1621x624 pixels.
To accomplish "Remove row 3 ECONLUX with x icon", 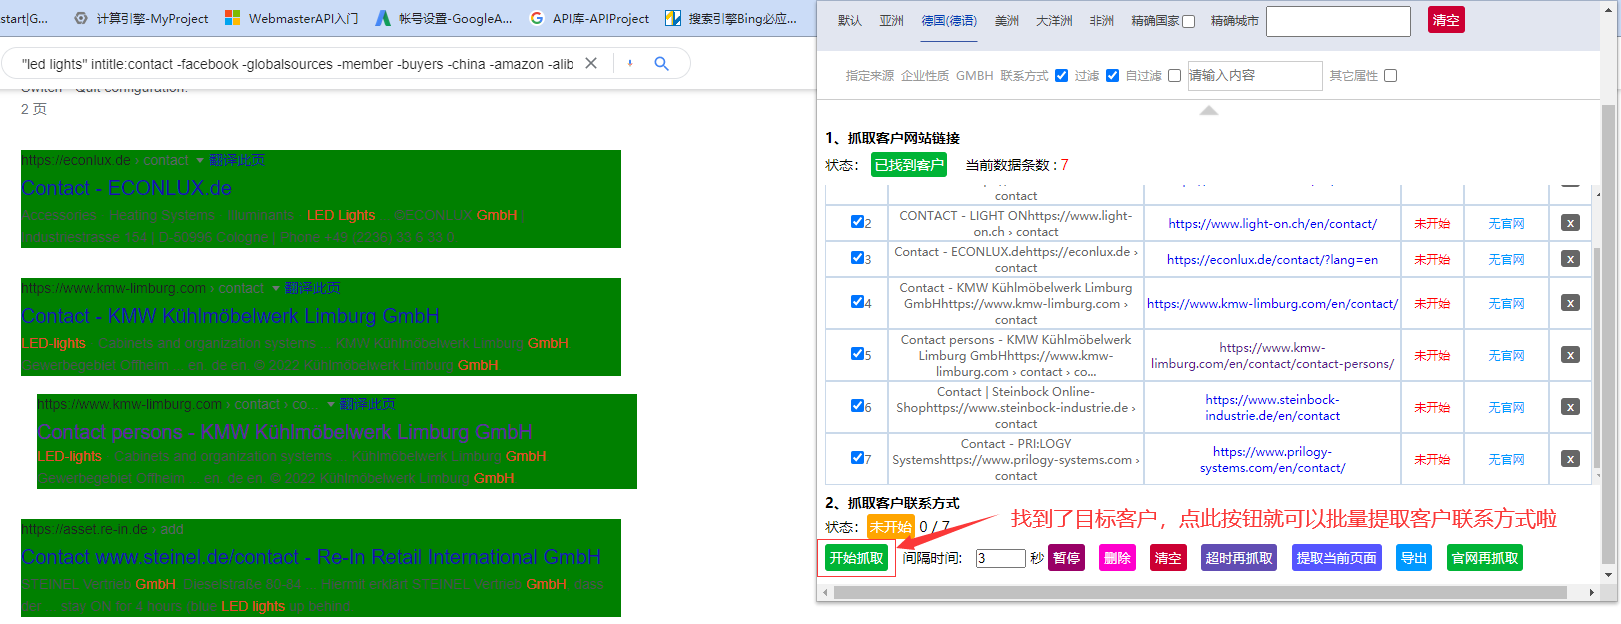I will (x=1570, y=259).
